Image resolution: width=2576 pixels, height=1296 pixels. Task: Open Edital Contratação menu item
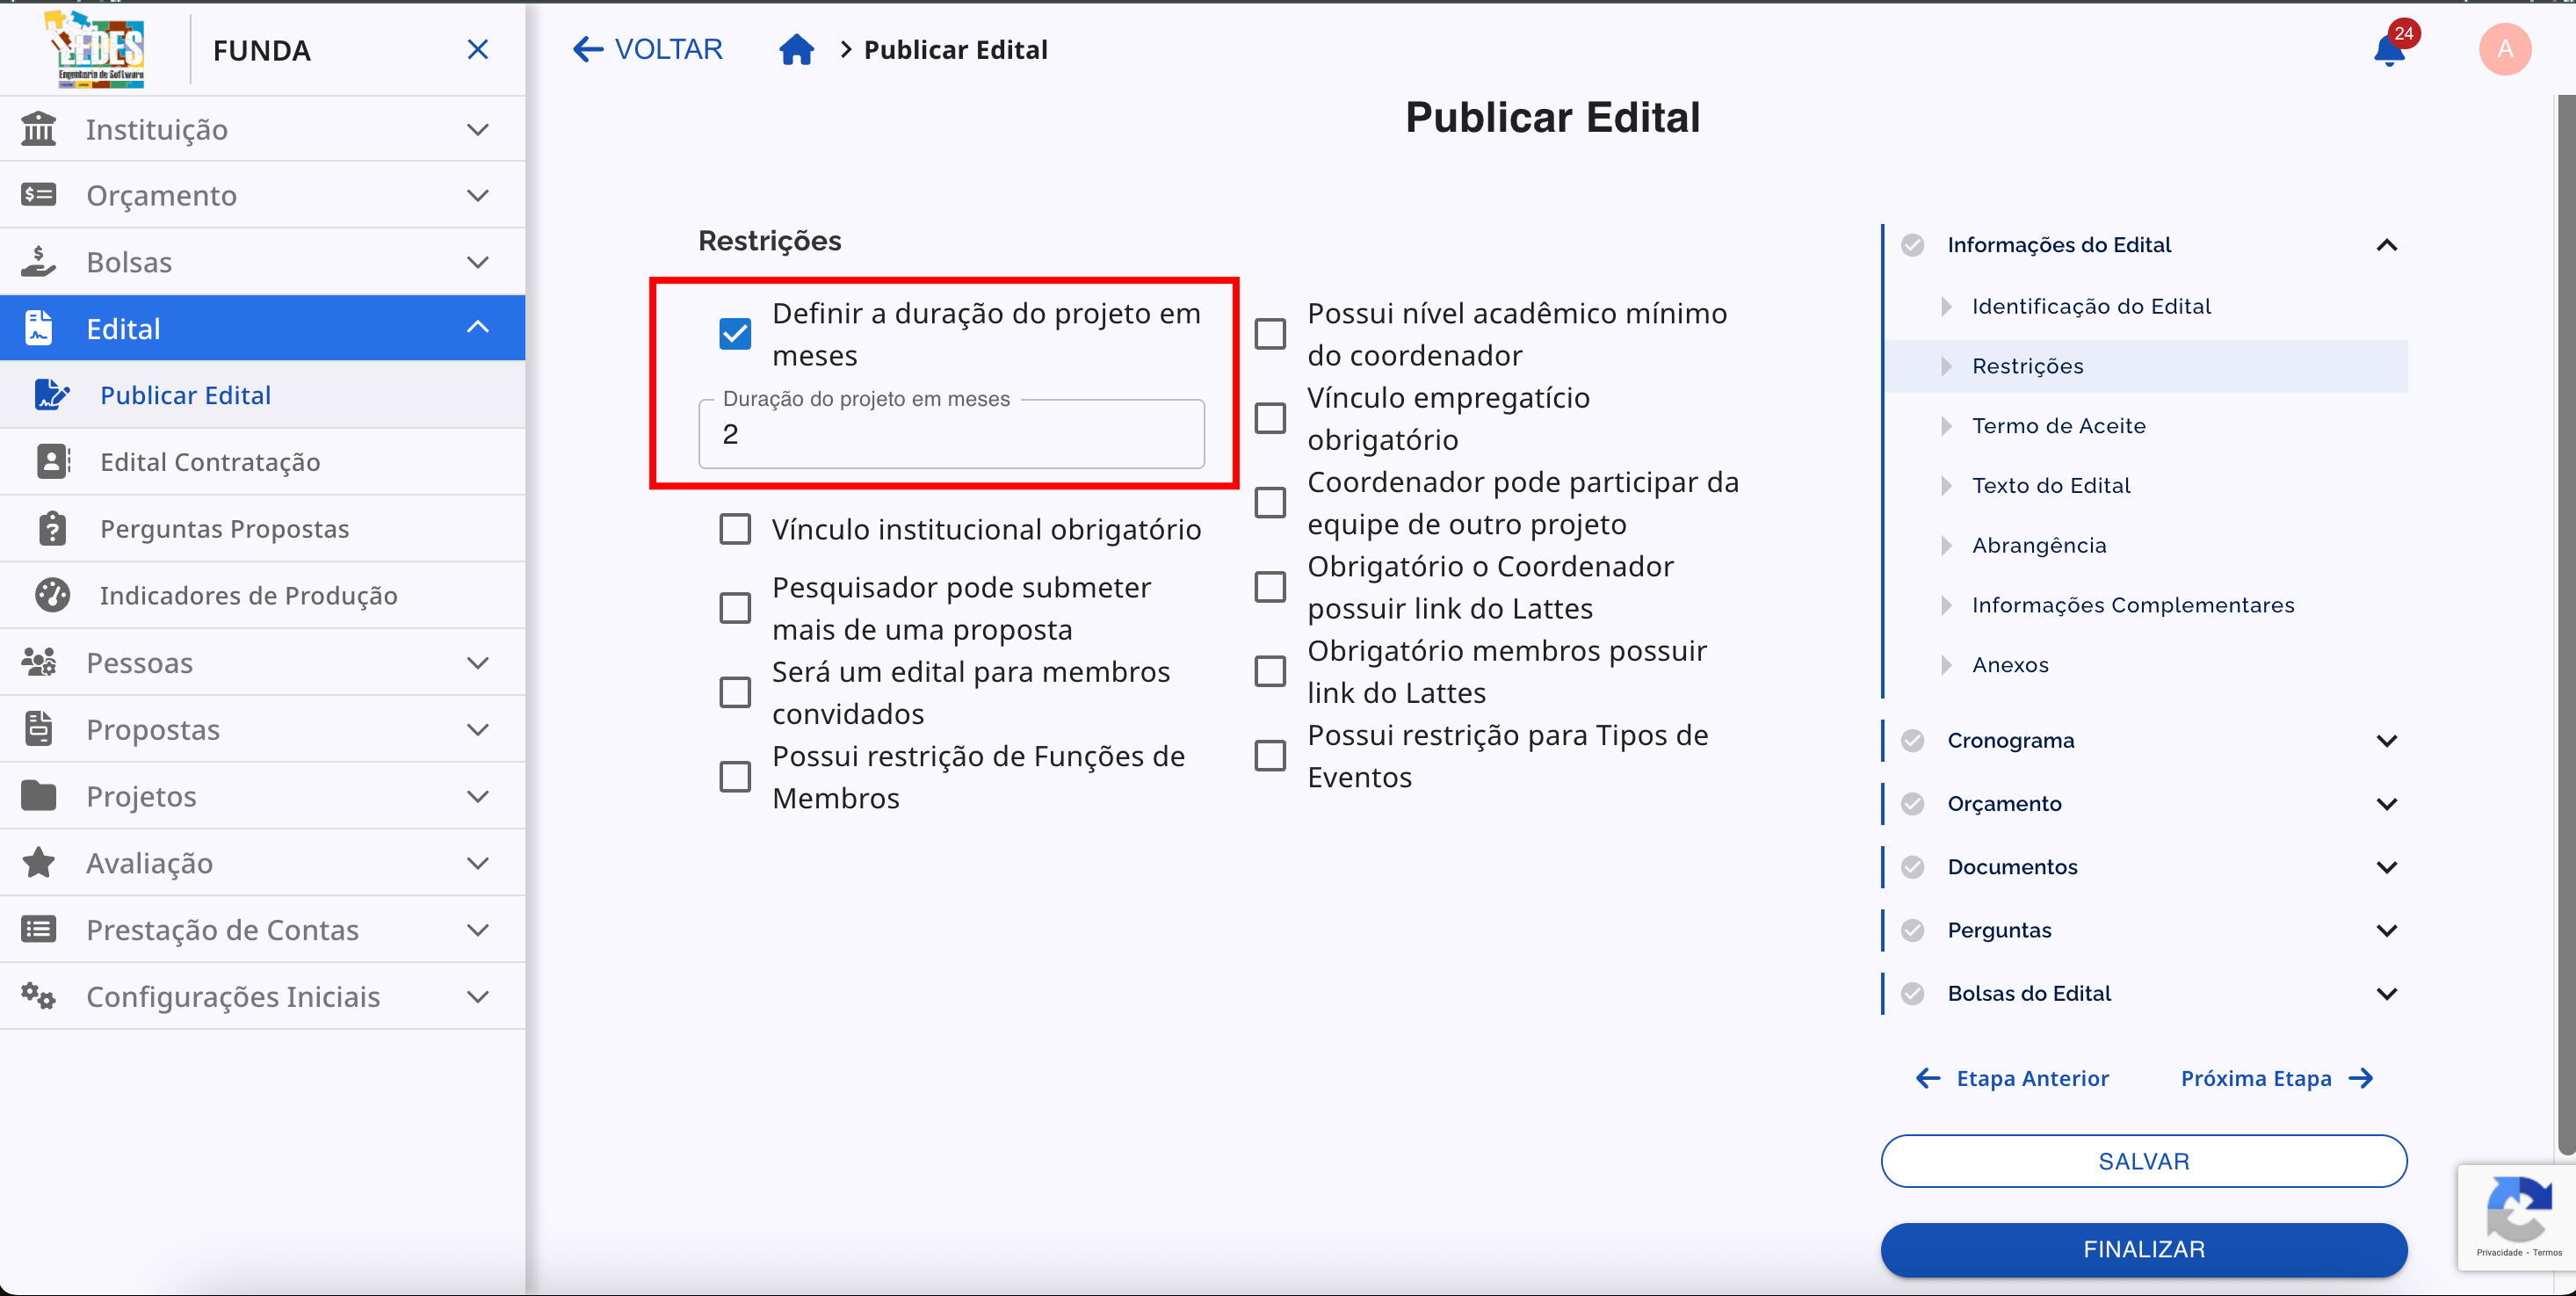[210, 462]
